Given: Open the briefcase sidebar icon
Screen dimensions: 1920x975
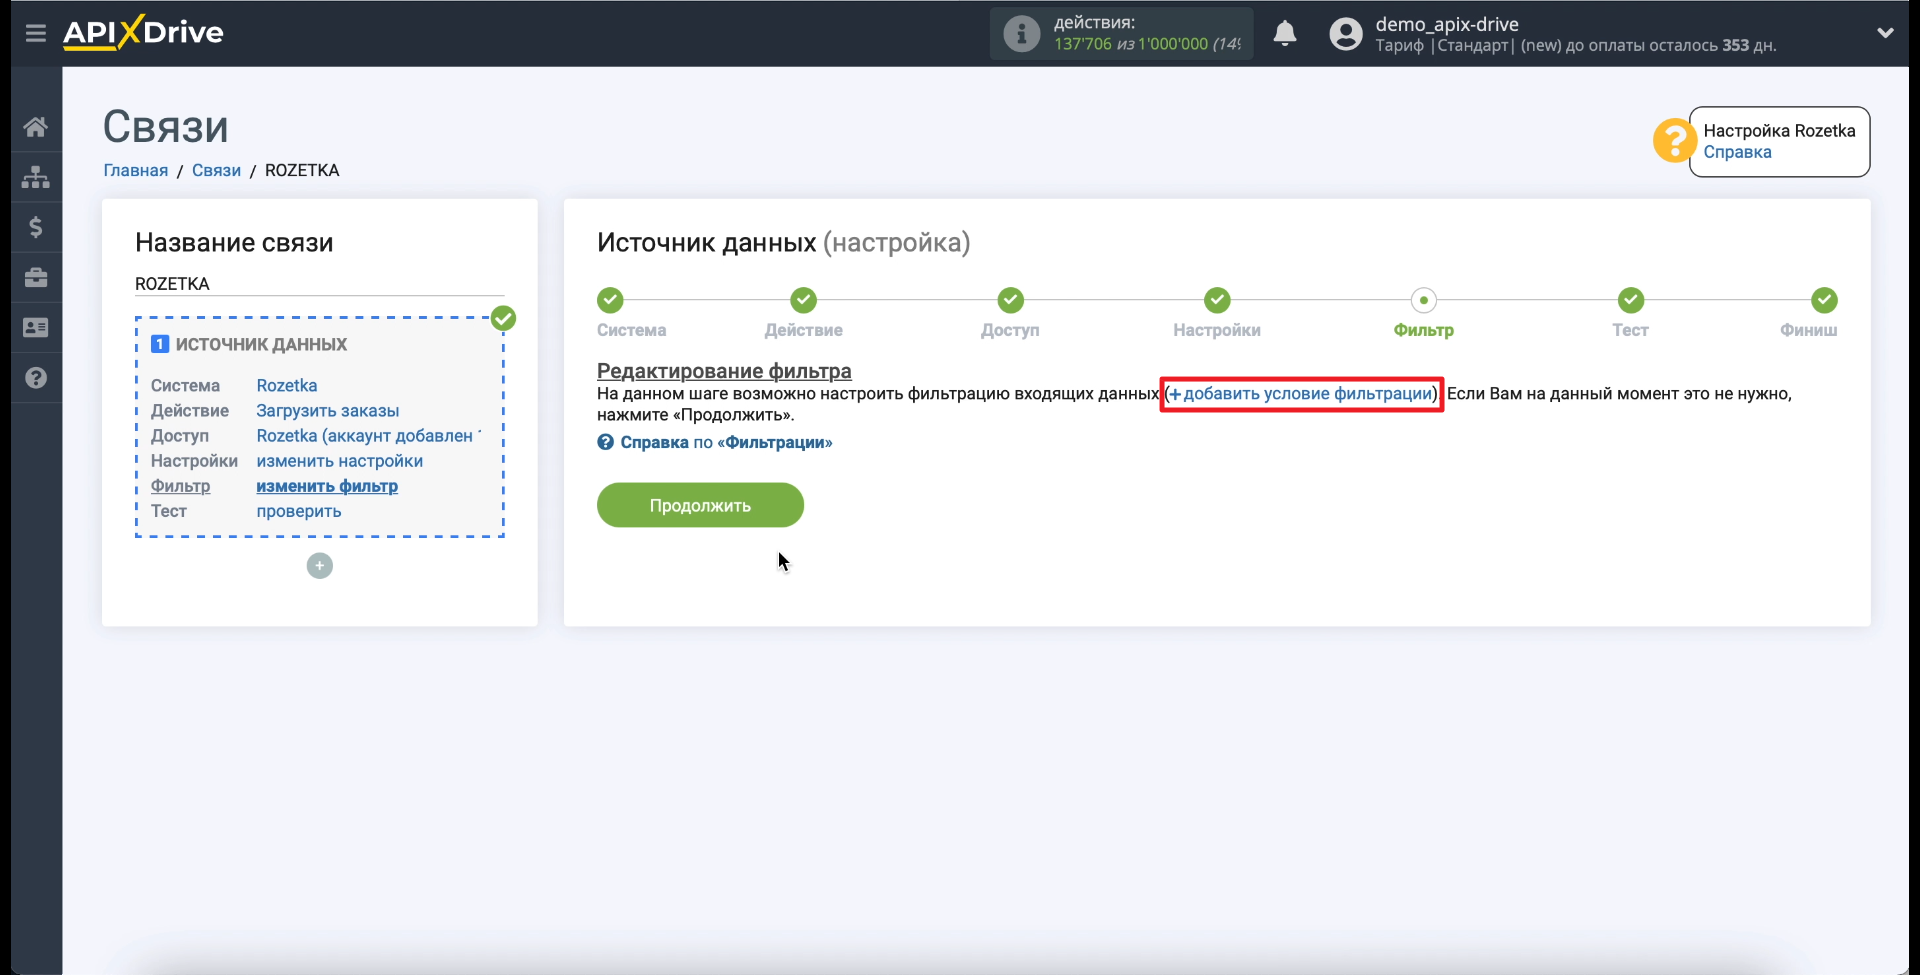Looking at the screenshot, I should [x=36, y=277].
